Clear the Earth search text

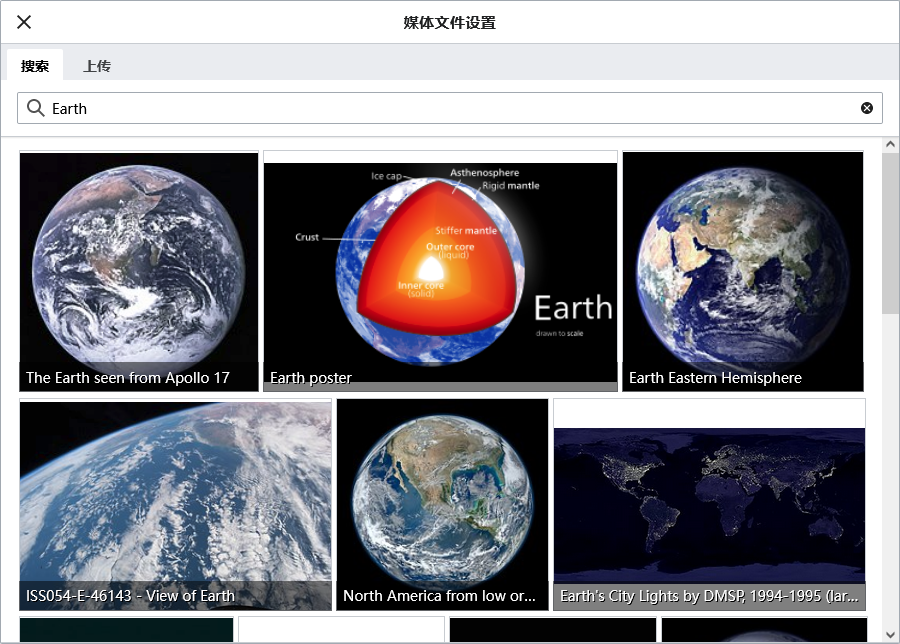pyautogui.click(x=867, y=108)
